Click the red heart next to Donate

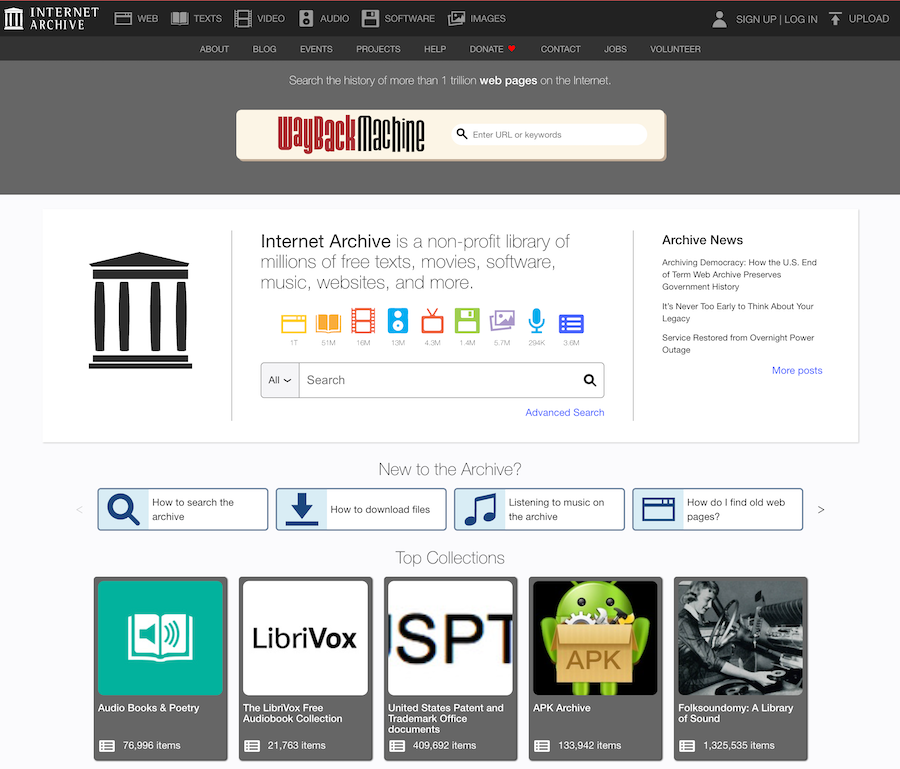pos(511,49)
